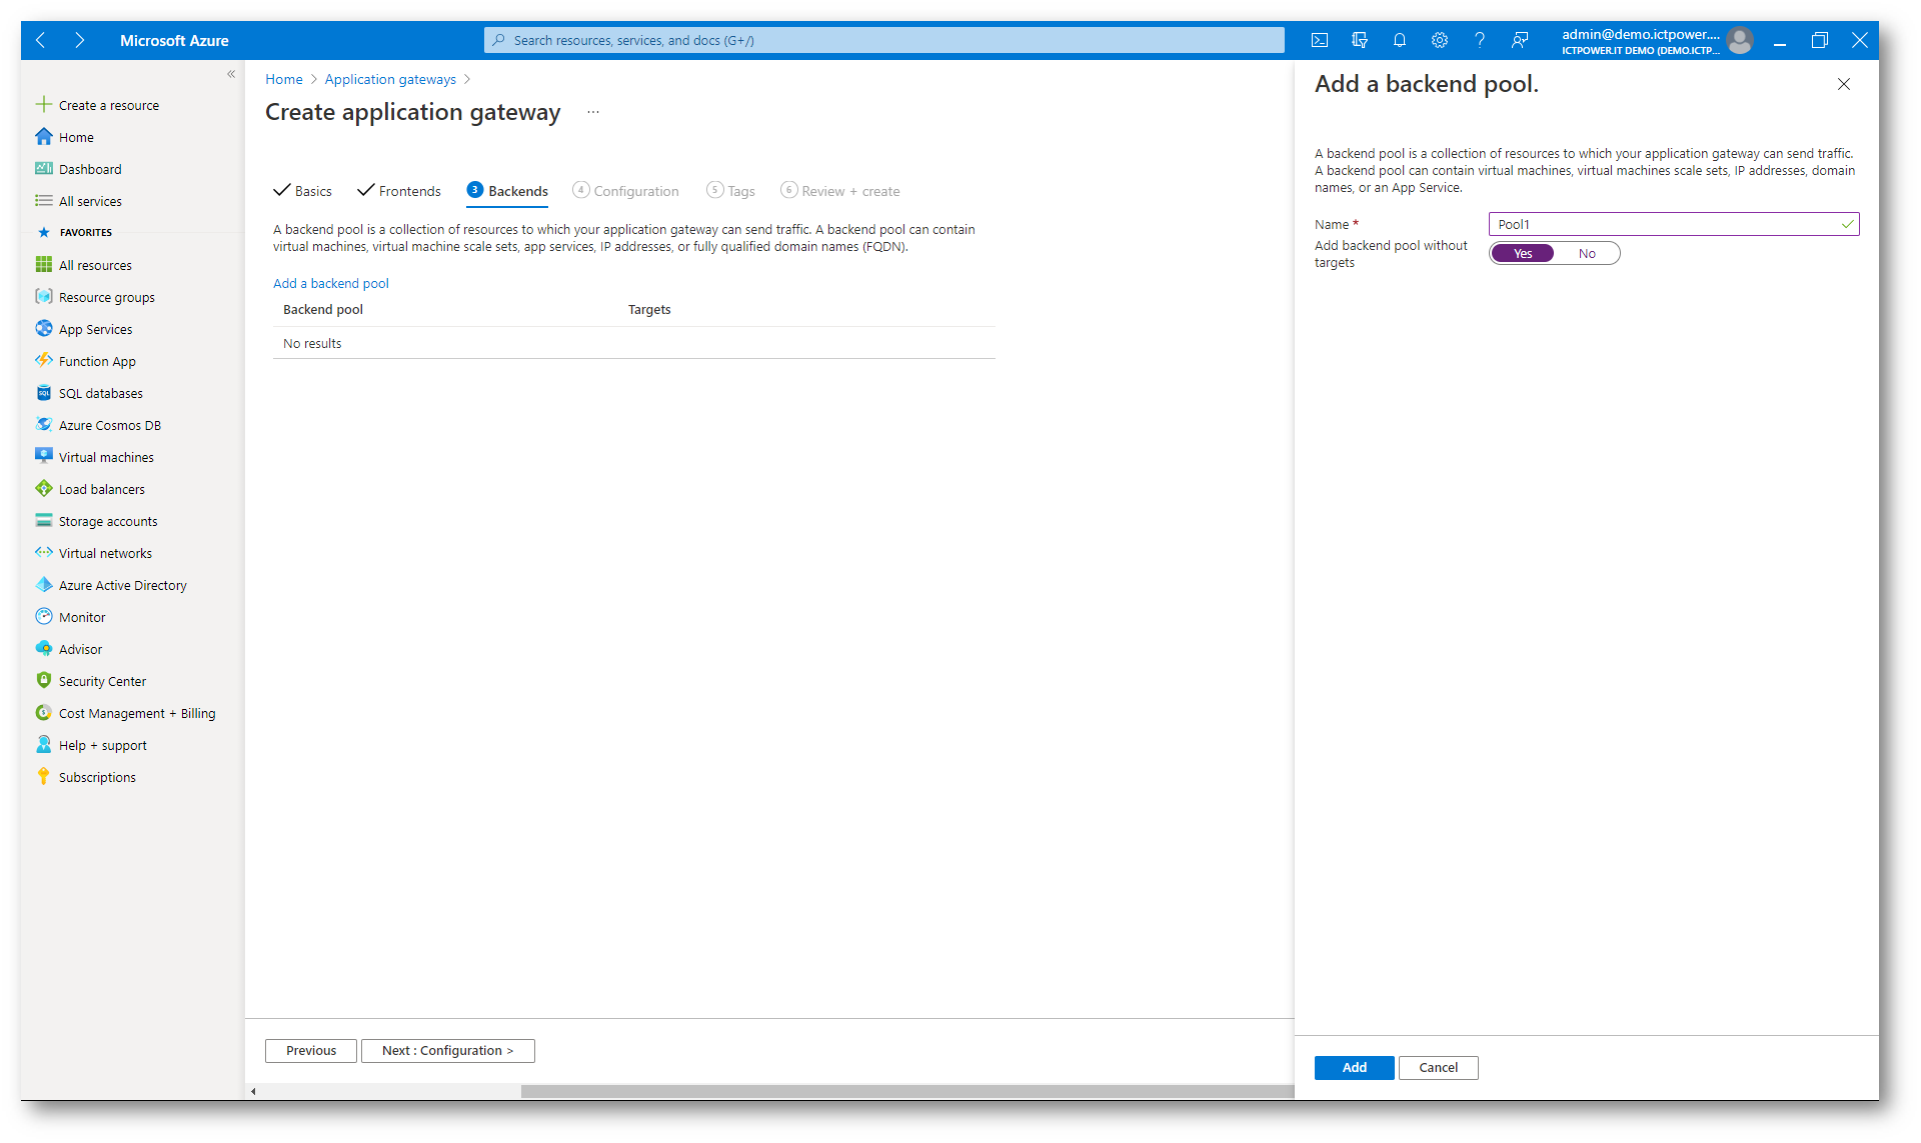Image resolution: width=1921 pixels, height=1143 pixels.
Task: Click the Virtual networks icon
Action: 44,552
